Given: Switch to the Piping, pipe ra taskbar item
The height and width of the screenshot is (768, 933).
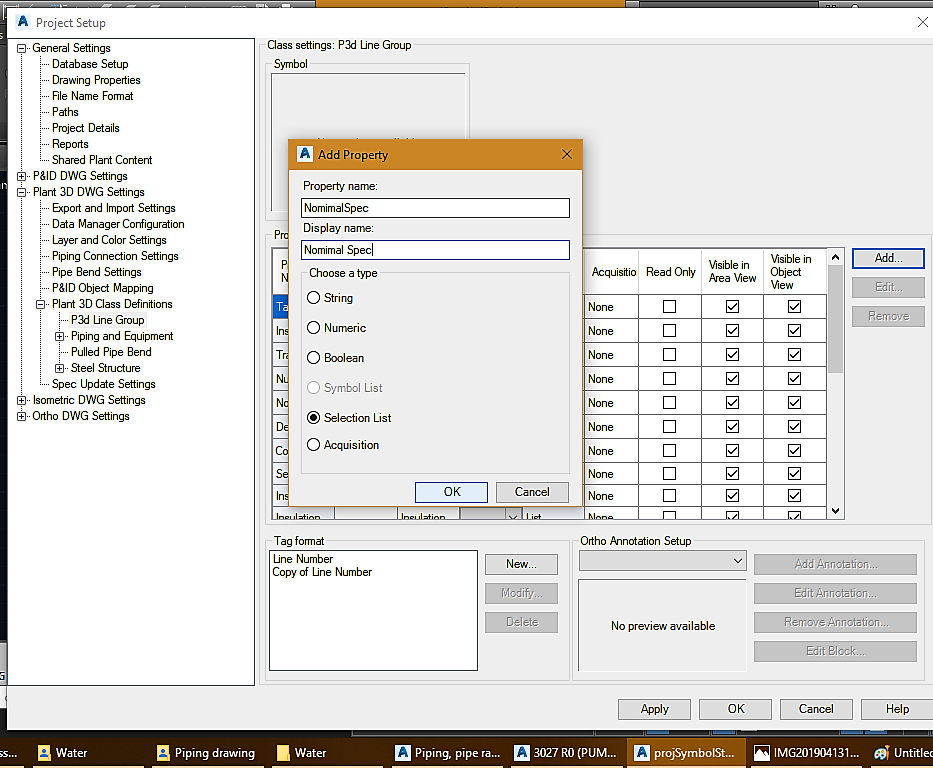Looking at the screenshot, I should pos(445,752).
